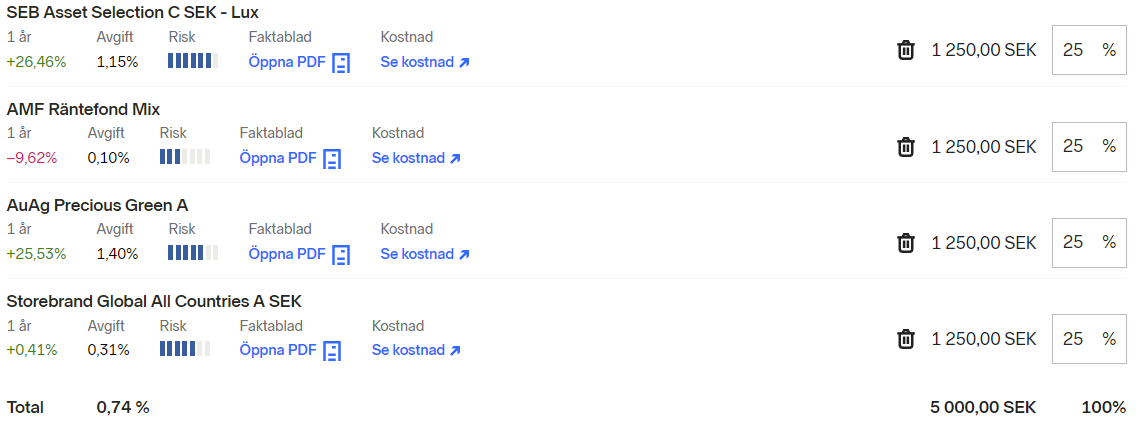Click trash icon for AuAg Precious Green A
The image size is (1146, 433).
click(x=906, y=242)
